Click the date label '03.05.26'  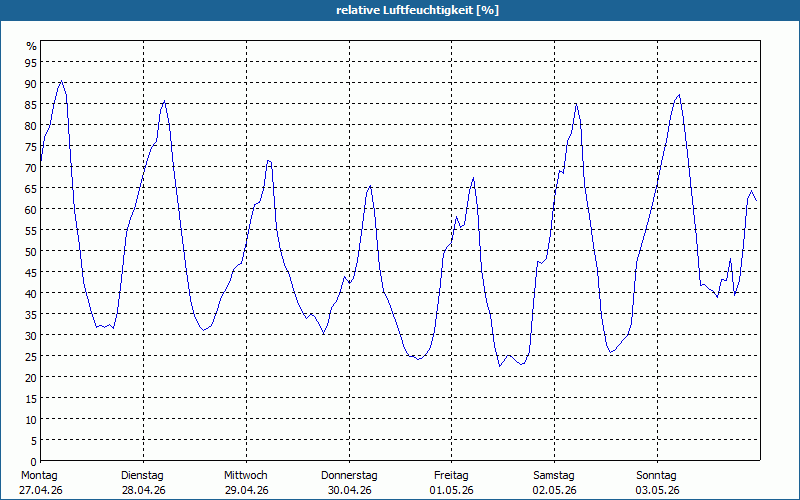[658, 490]
